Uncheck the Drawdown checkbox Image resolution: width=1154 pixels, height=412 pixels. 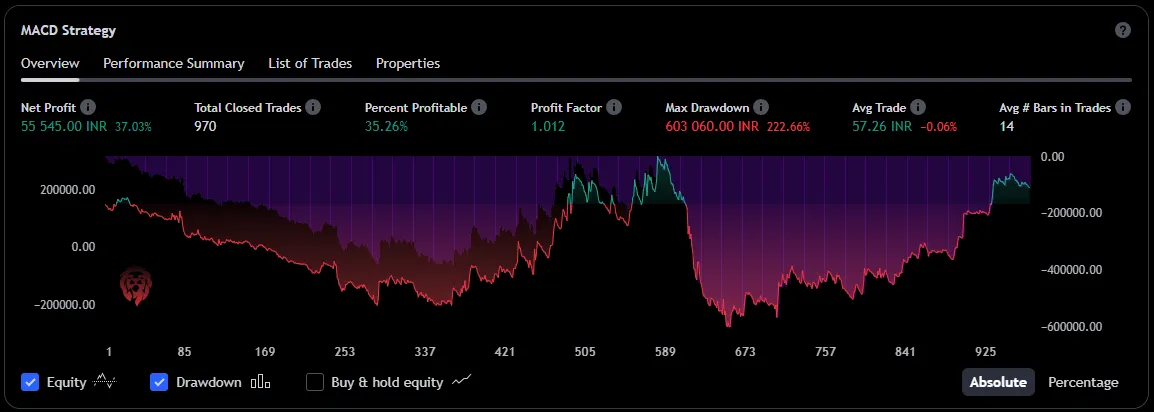coord(159,382)
